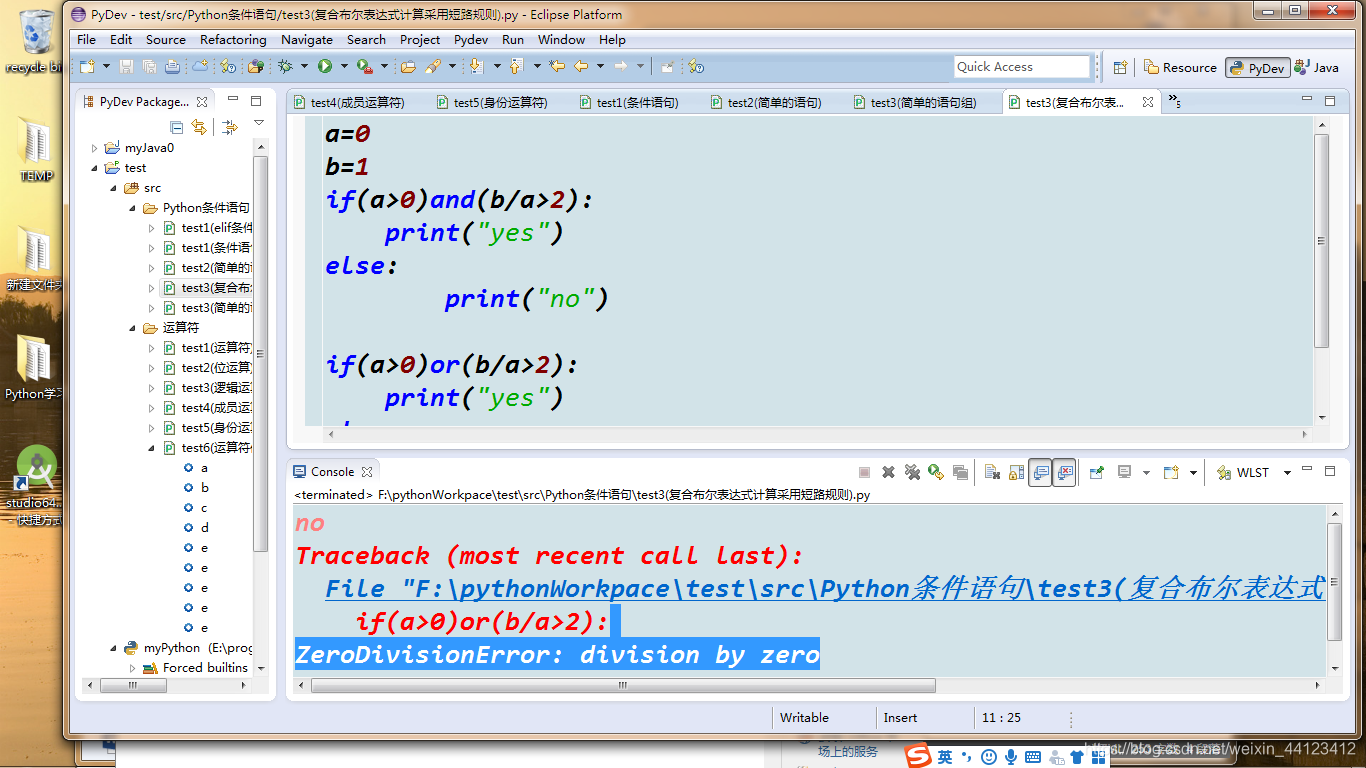Screen dimensions: 1366x768
Task: Expand the myJava0 project node
Action: pos(95,148)
